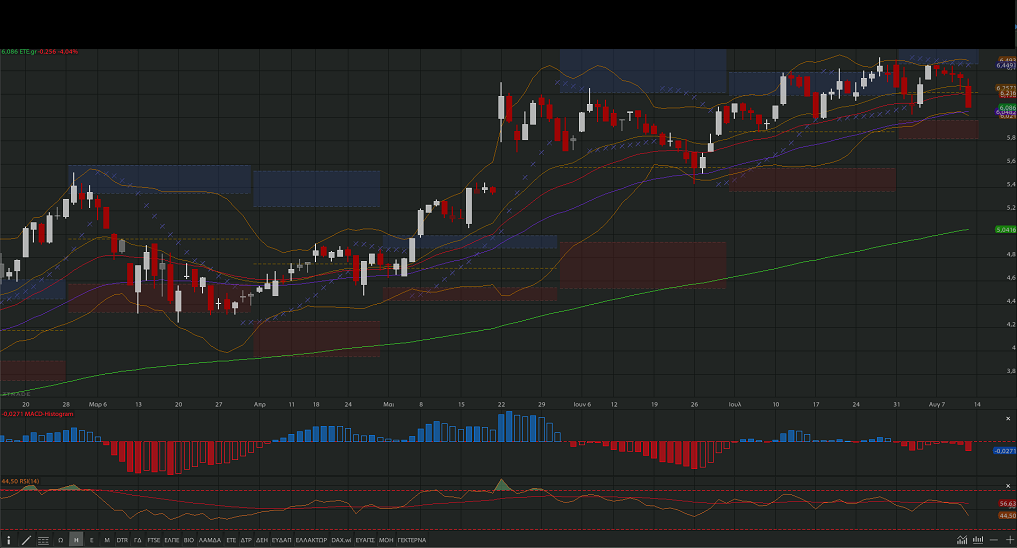Viewport: 1017px width, 548px height.
Task: Open the indicators chart icon
Action: point(962,540)
